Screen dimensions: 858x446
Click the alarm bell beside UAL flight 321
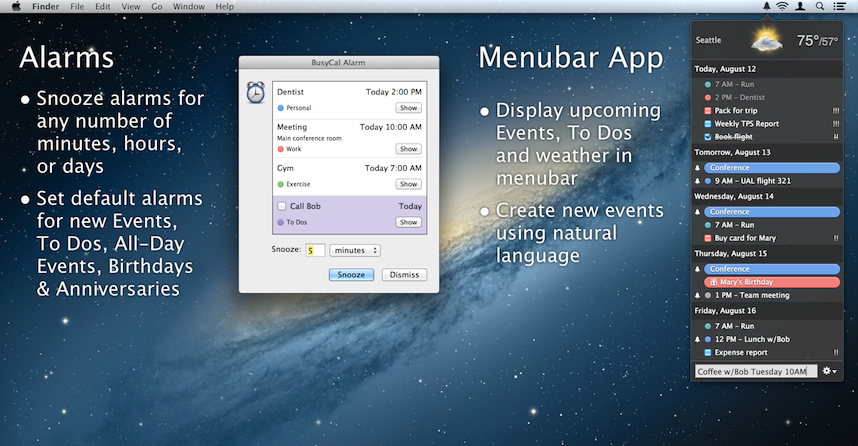[698, 181]
